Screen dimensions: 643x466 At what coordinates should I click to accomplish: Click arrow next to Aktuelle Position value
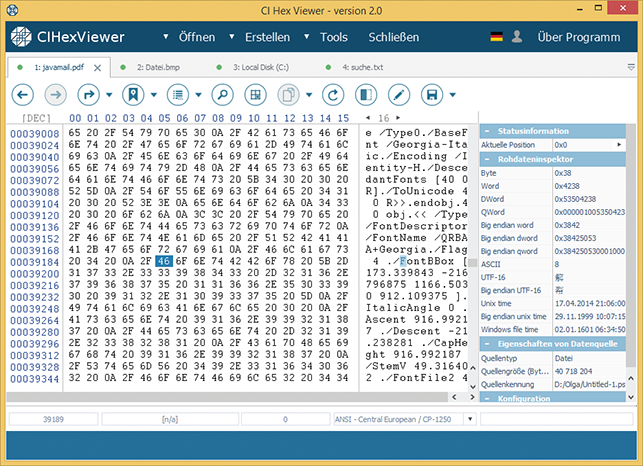(x=619, y=144)
